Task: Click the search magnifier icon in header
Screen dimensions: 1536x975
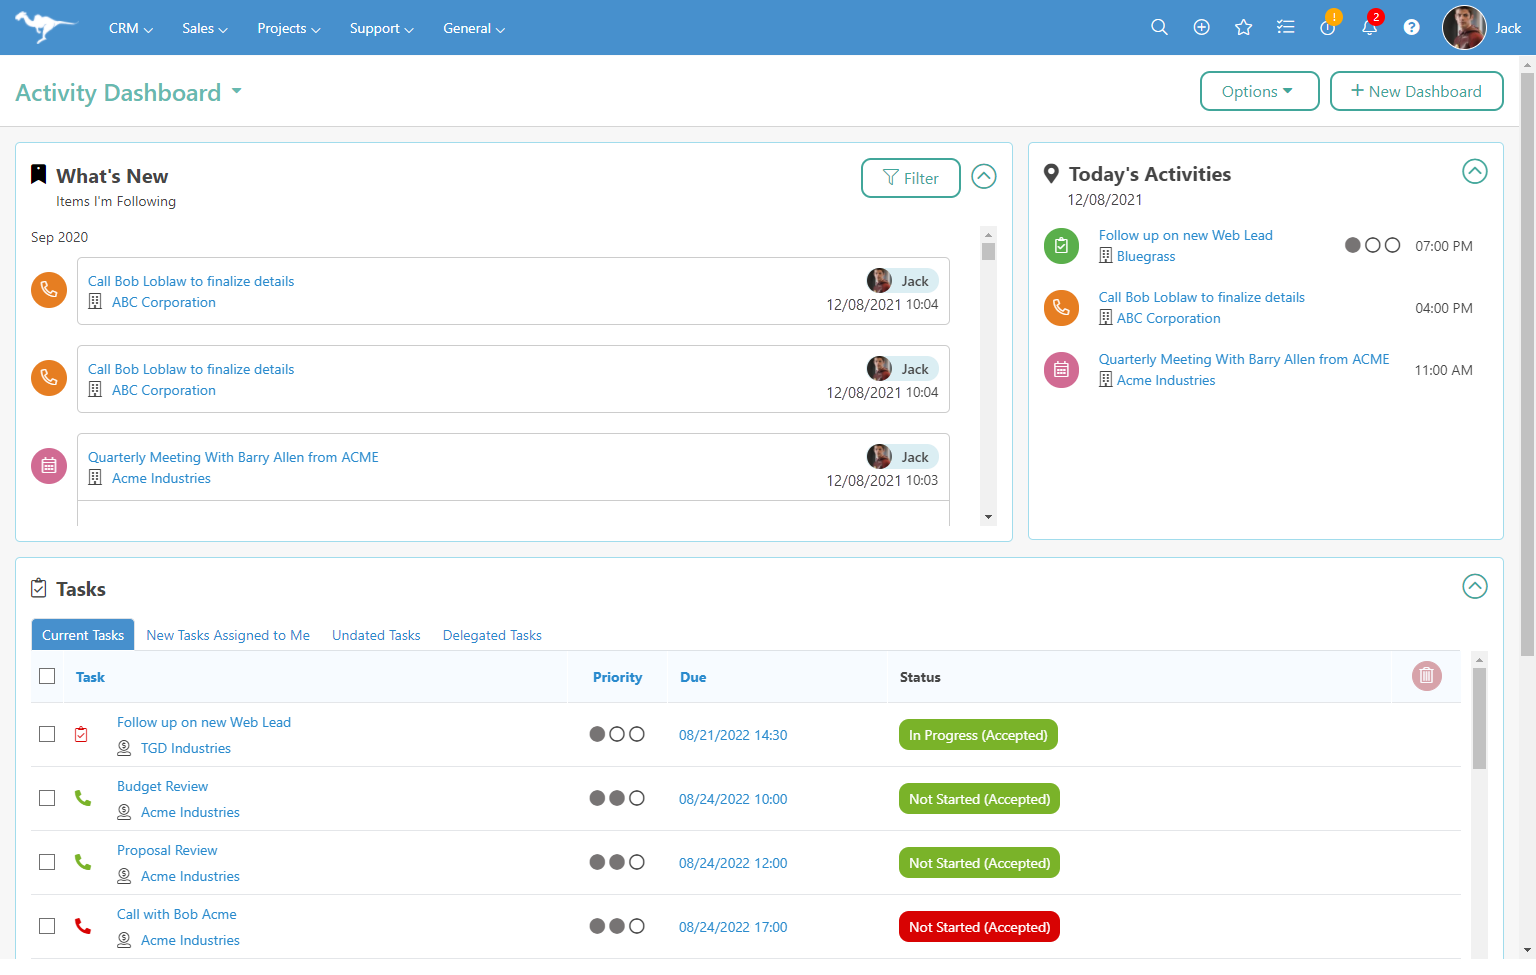Action: tap(1159, 28)
